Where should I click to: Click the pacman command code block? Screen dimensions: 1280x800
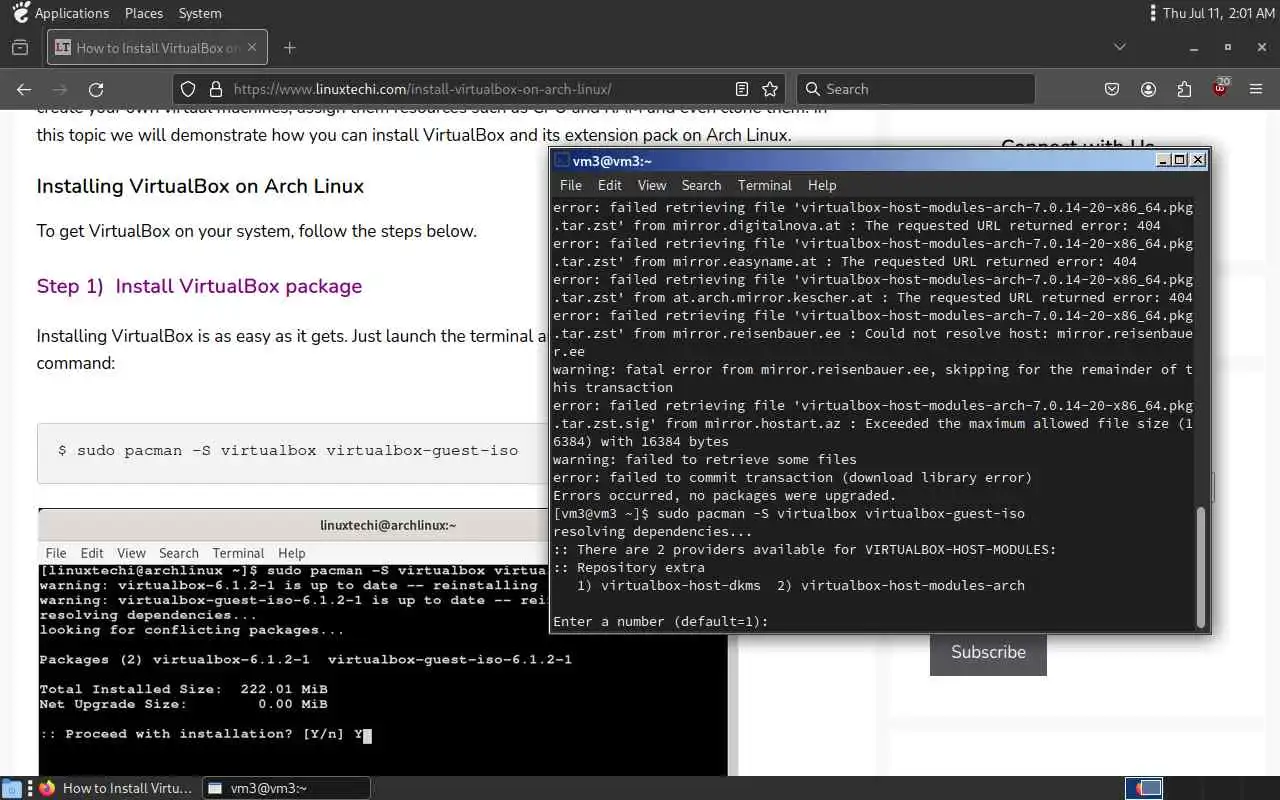(293, 453)
